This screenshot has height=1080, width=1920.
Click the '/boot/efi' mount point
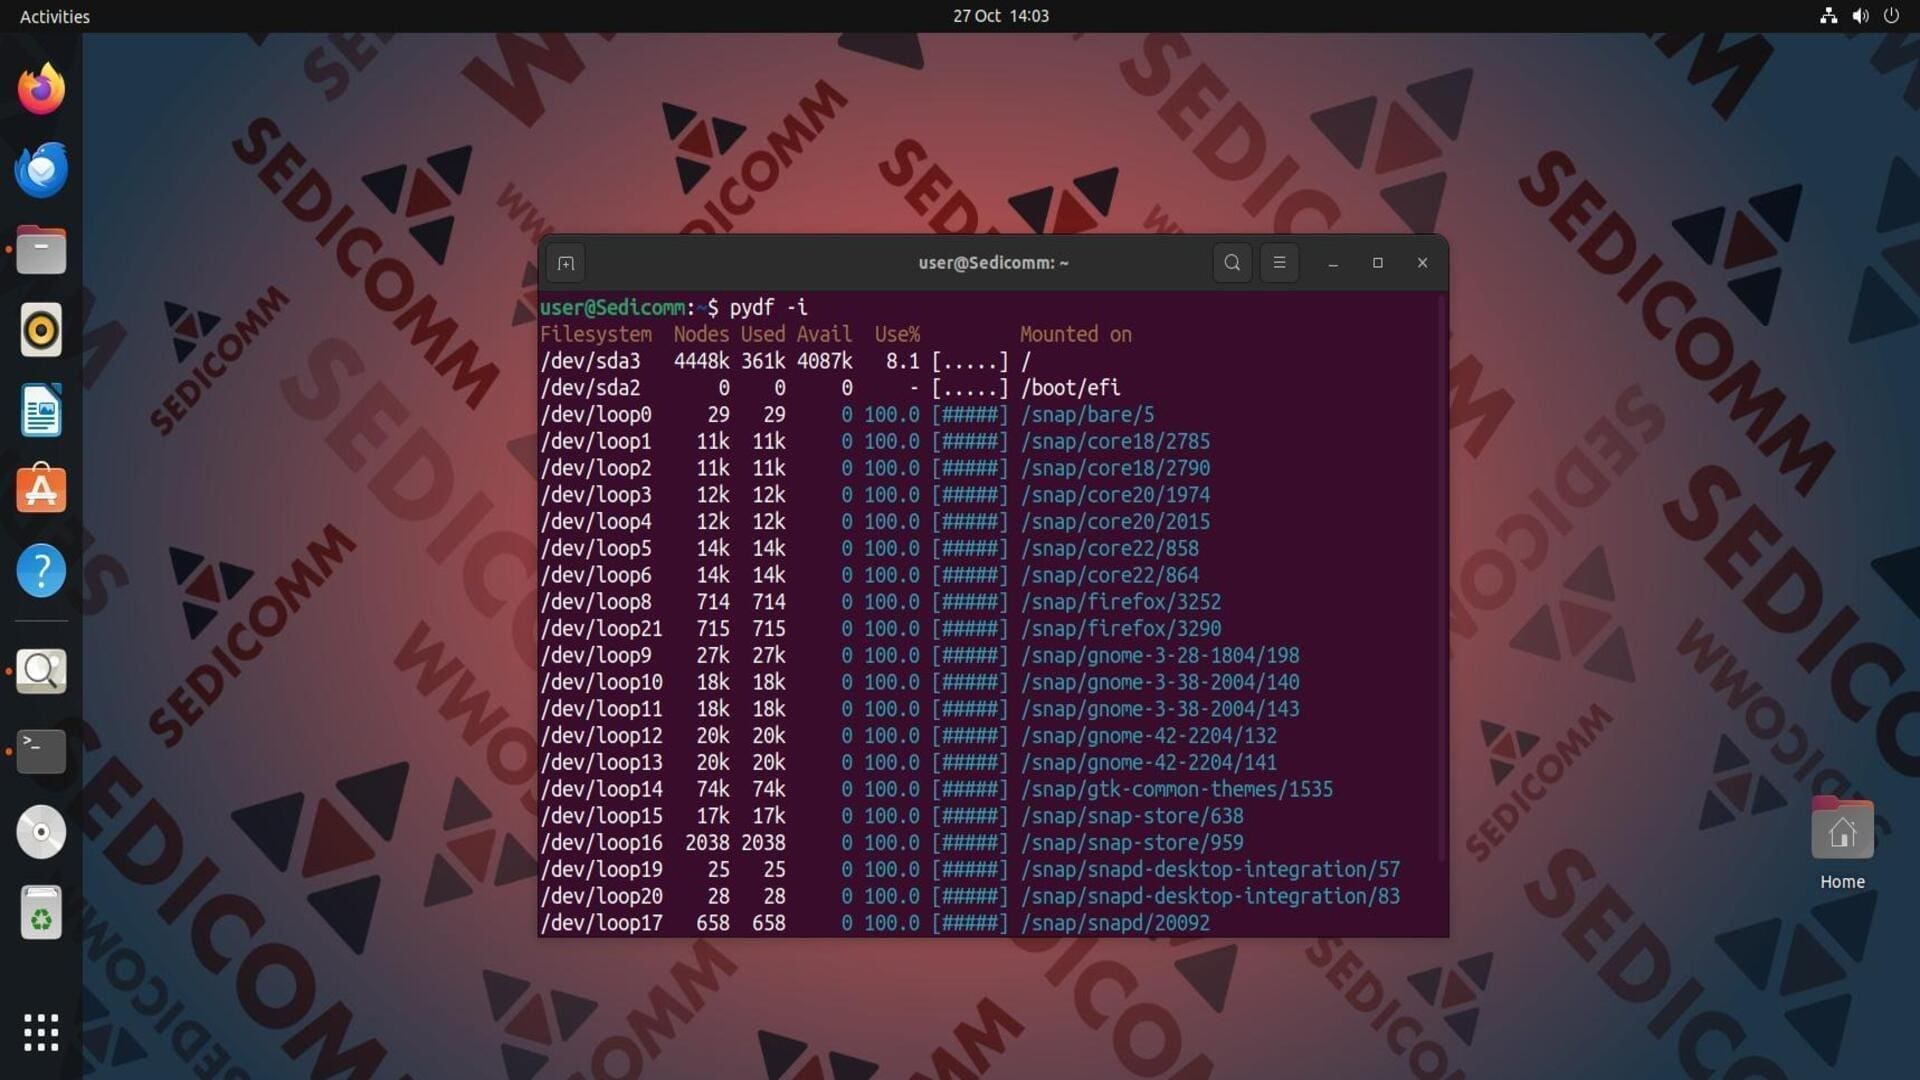click(x=1070, y=388)
